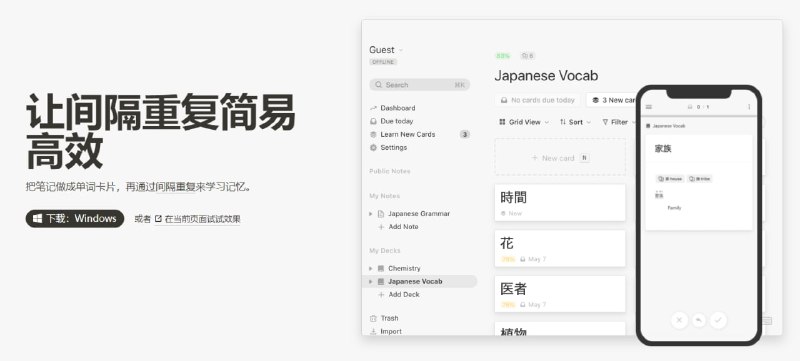Mark card correct with checkmark on phone
Viewport: 800px width, 361px height.
pos(718,320)
